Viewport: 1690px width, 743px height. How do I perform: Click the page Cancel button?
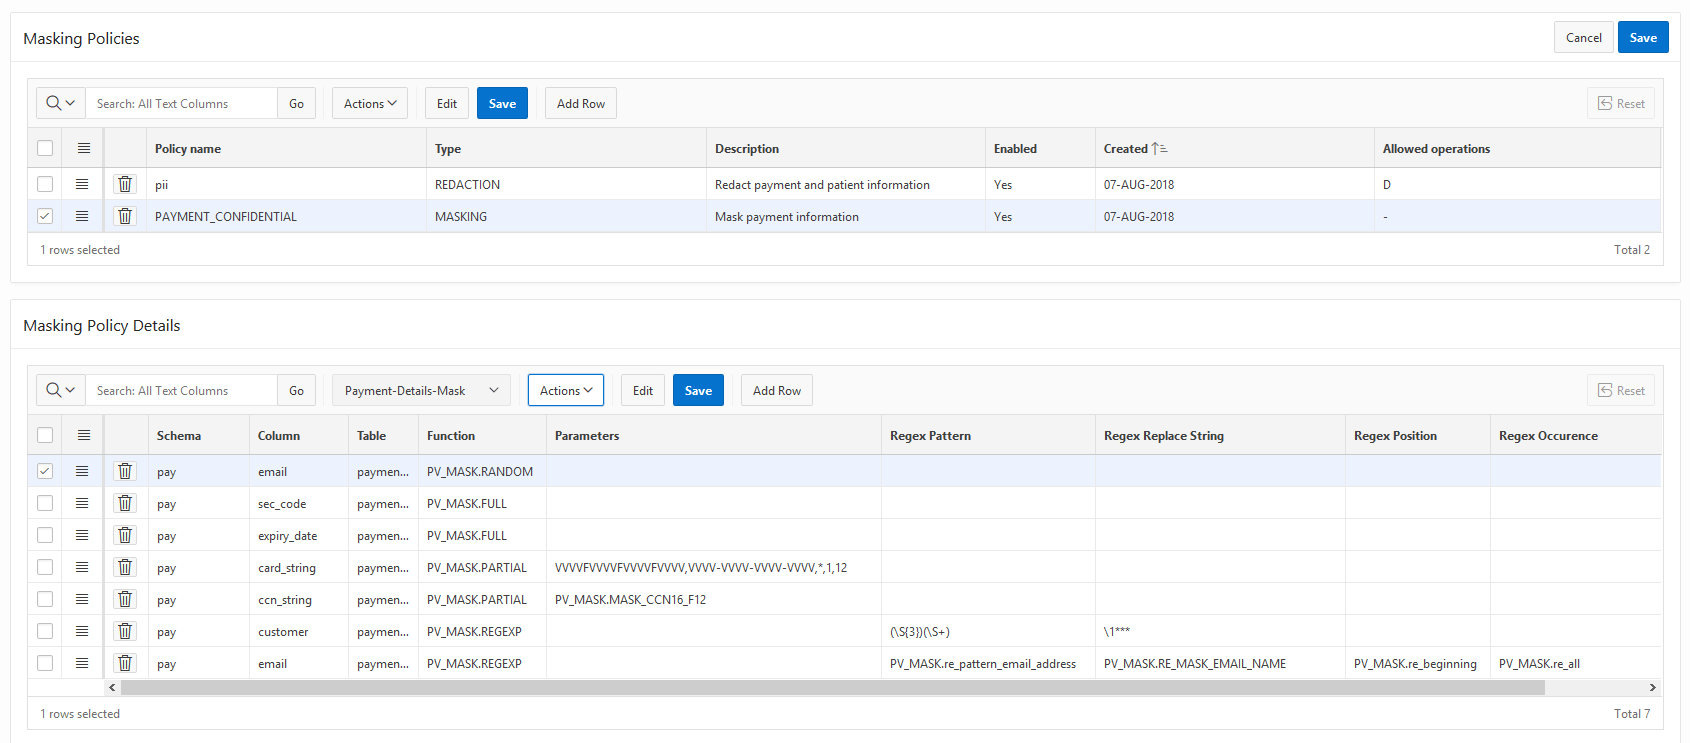pos(1584,37)
